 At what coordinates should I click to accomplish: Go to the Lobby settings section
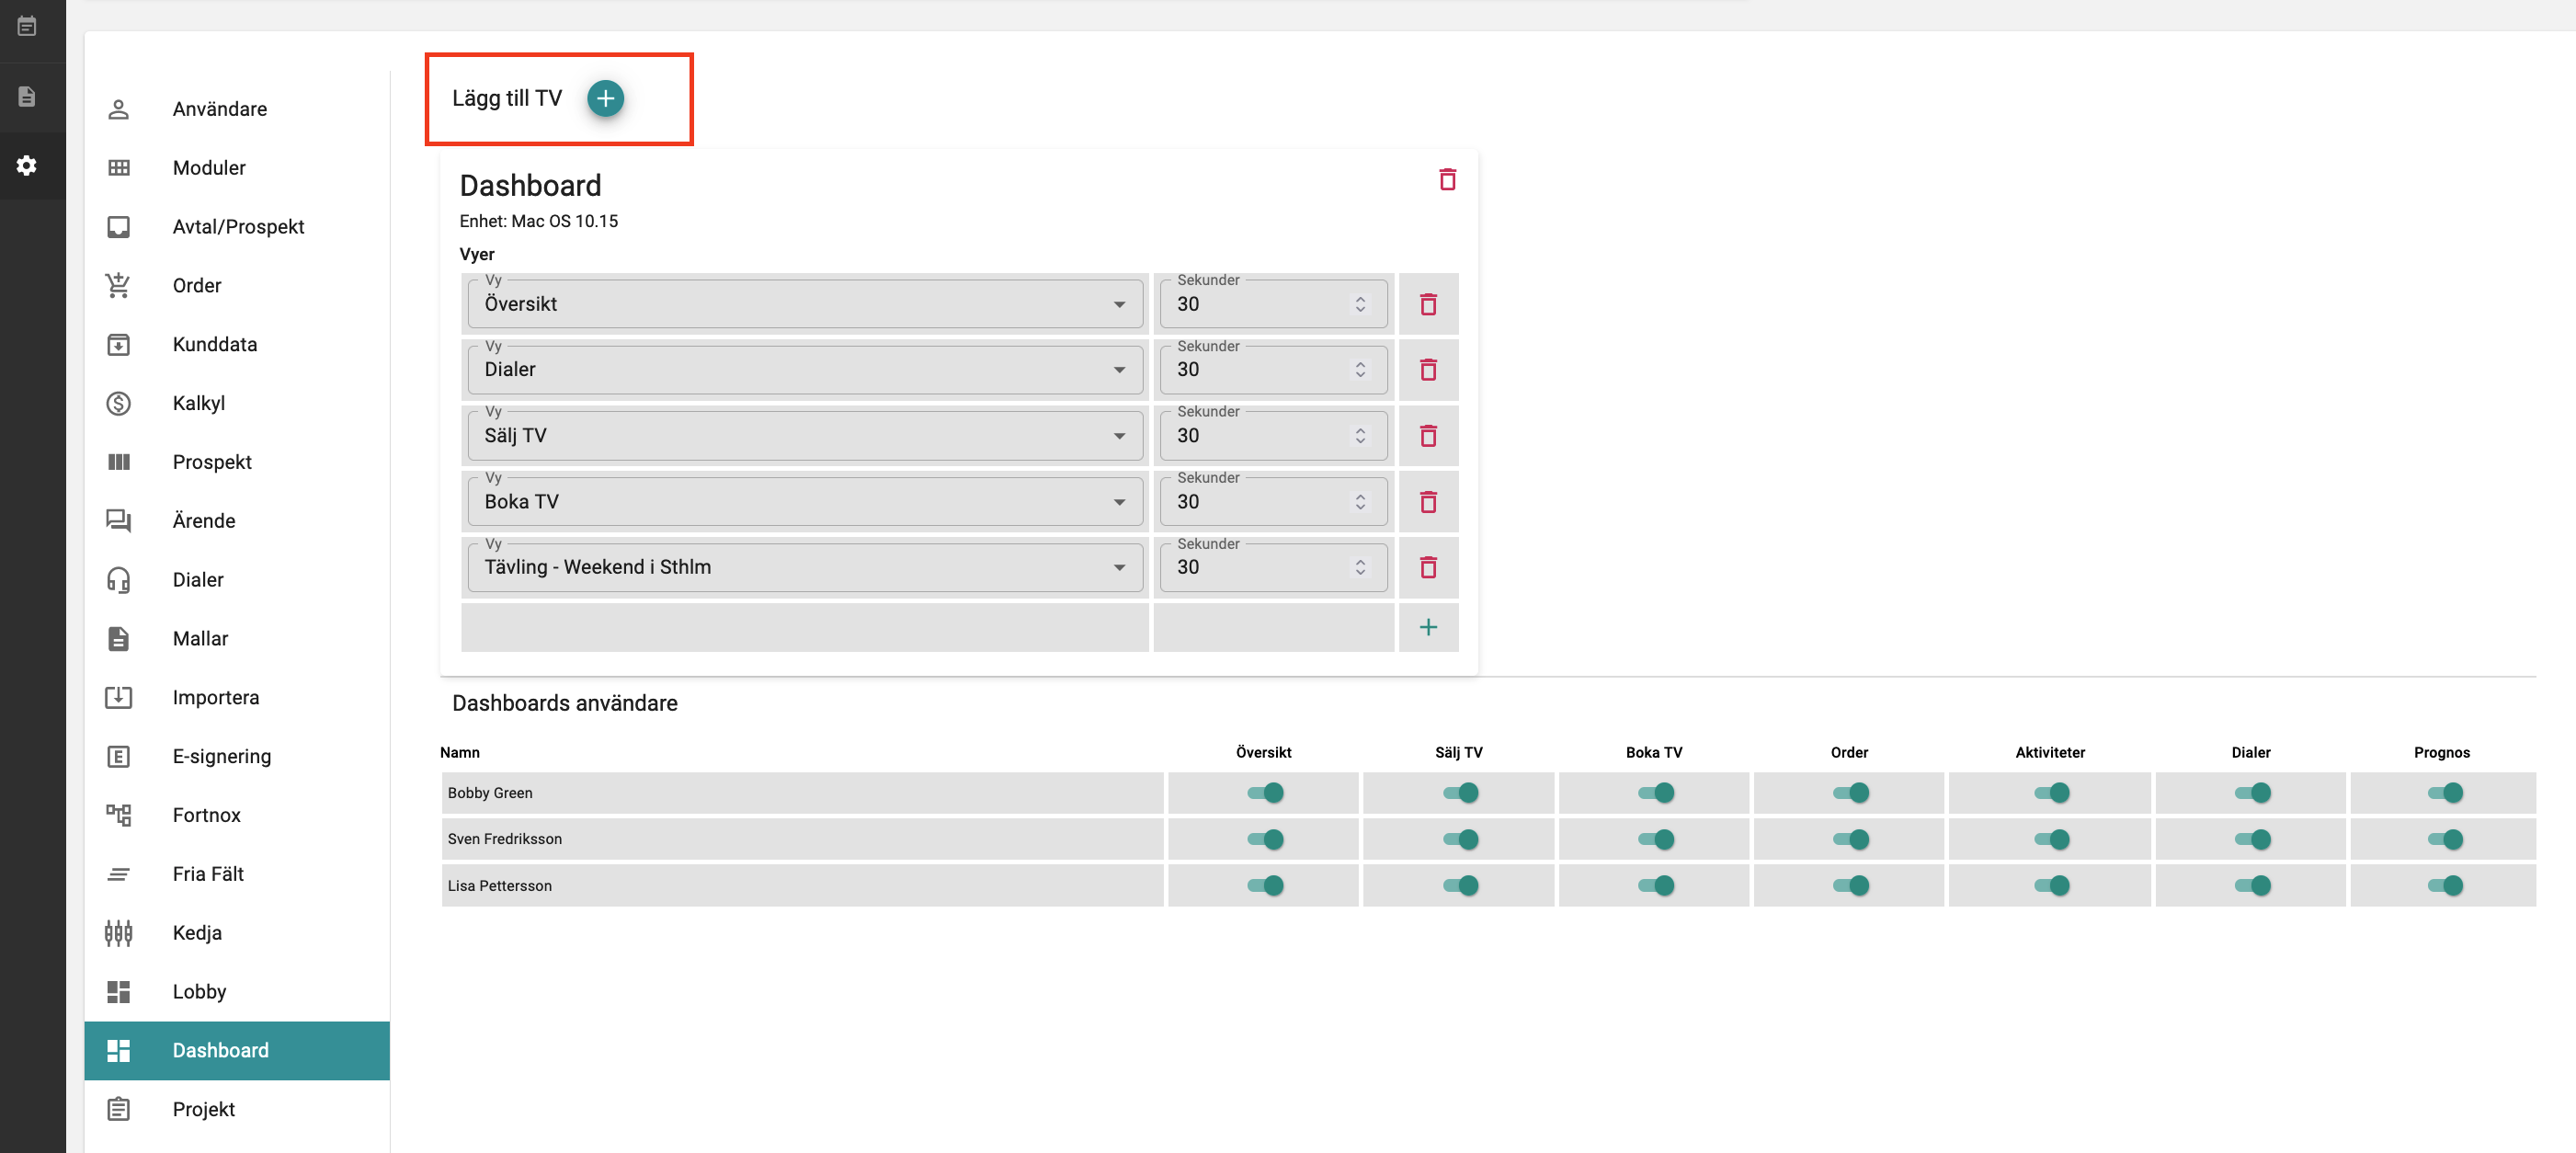(x=199, y=991)
